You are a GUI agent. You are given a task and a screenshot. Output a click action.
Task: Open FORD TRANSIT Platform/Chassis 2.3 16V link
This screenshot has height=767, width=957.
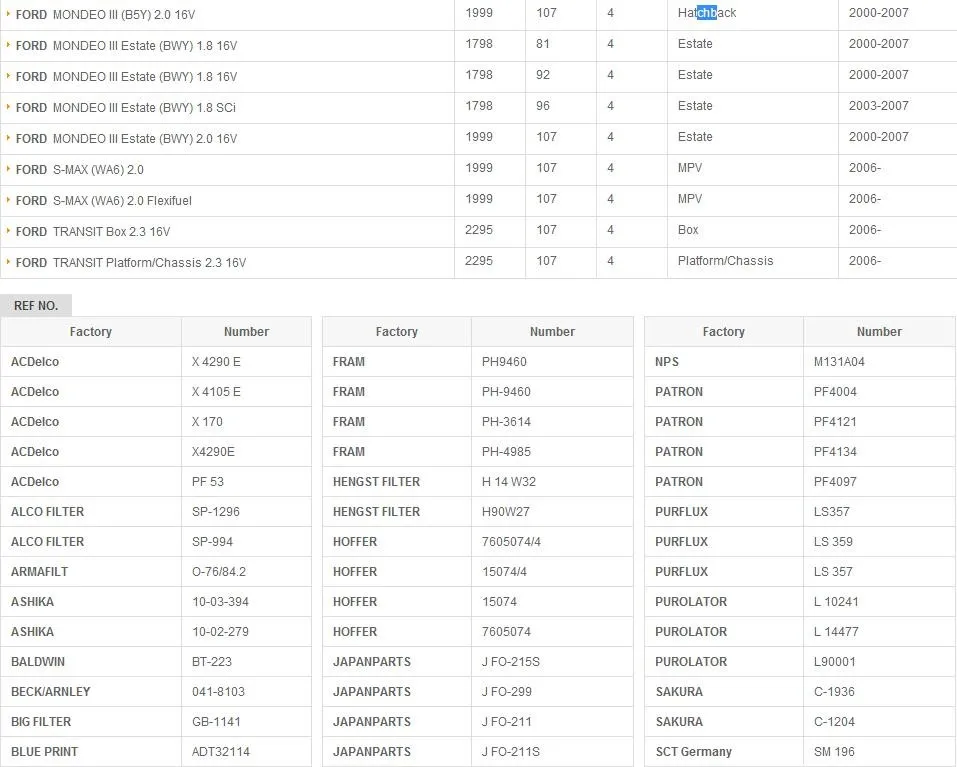point(131,263)
